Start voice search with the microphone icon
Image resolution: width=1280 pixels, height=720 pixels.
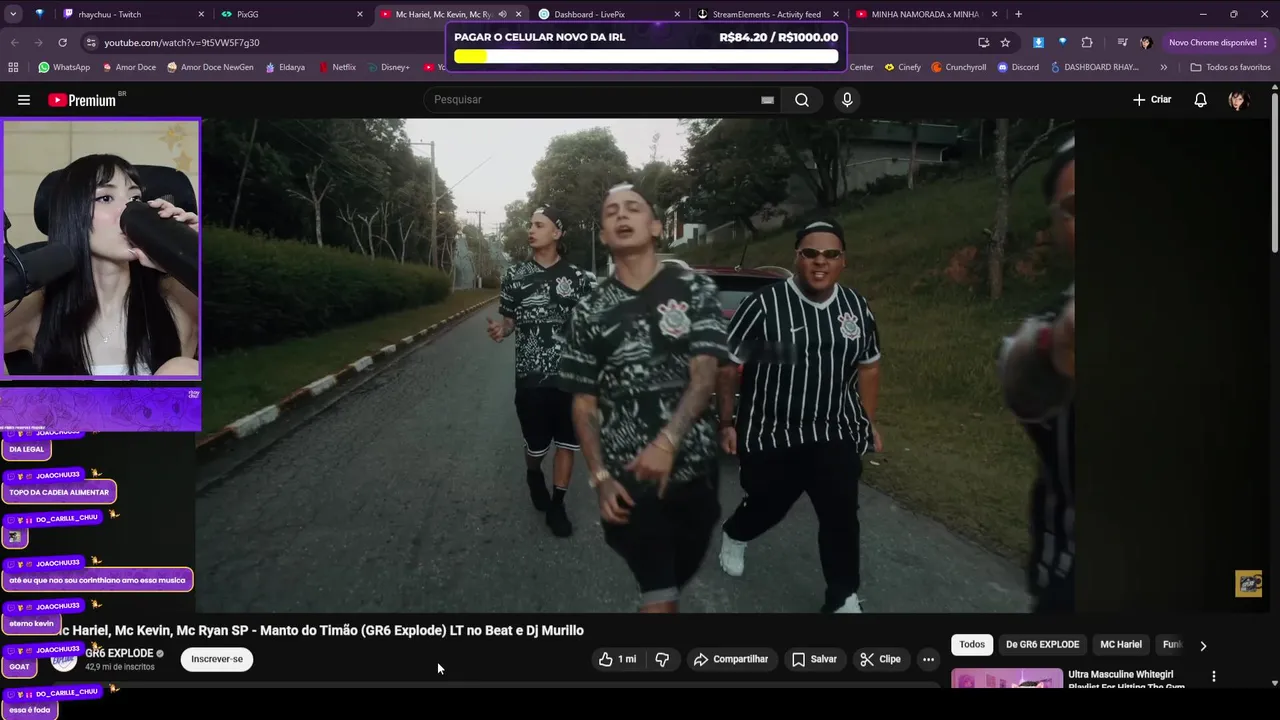[x=847, y=100]
